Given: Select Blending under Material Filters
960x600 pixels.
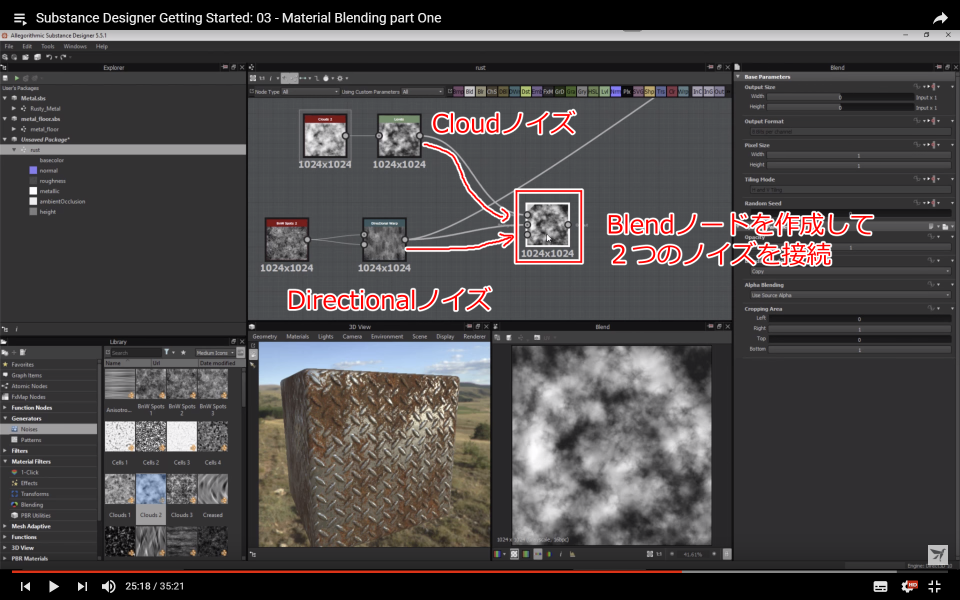Looking at the screenshot, I should pos(32,505).
